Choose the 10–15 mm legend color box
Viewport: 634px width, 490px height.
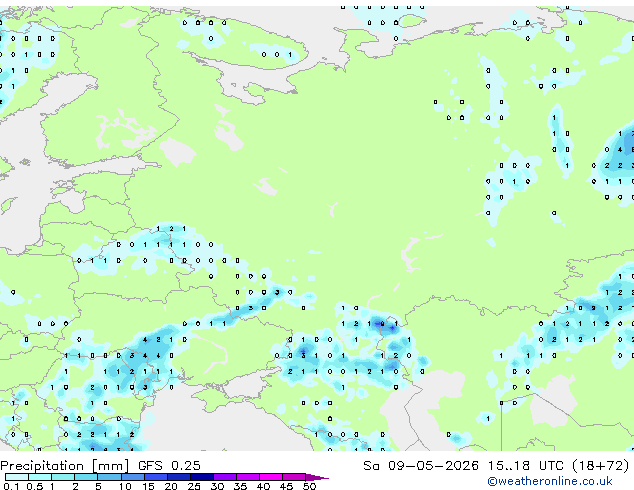tap(133, 477)
